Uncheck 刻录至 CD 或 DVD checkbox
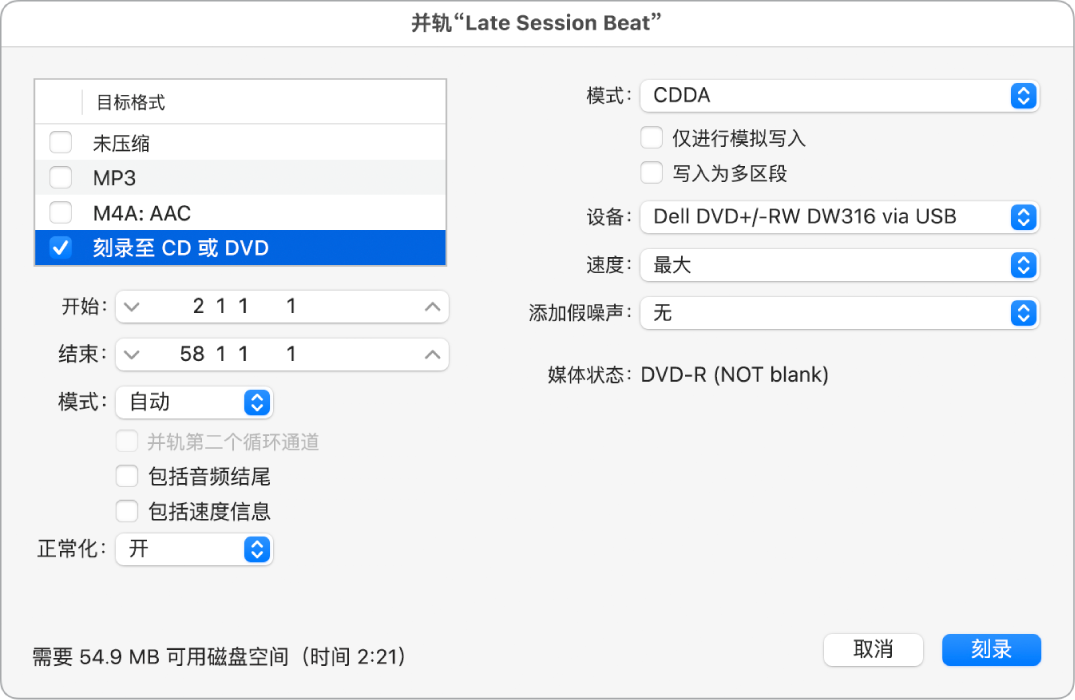The width and height of the screenshot is (1075, 700). pyautogui.click(x=61, y=248)
